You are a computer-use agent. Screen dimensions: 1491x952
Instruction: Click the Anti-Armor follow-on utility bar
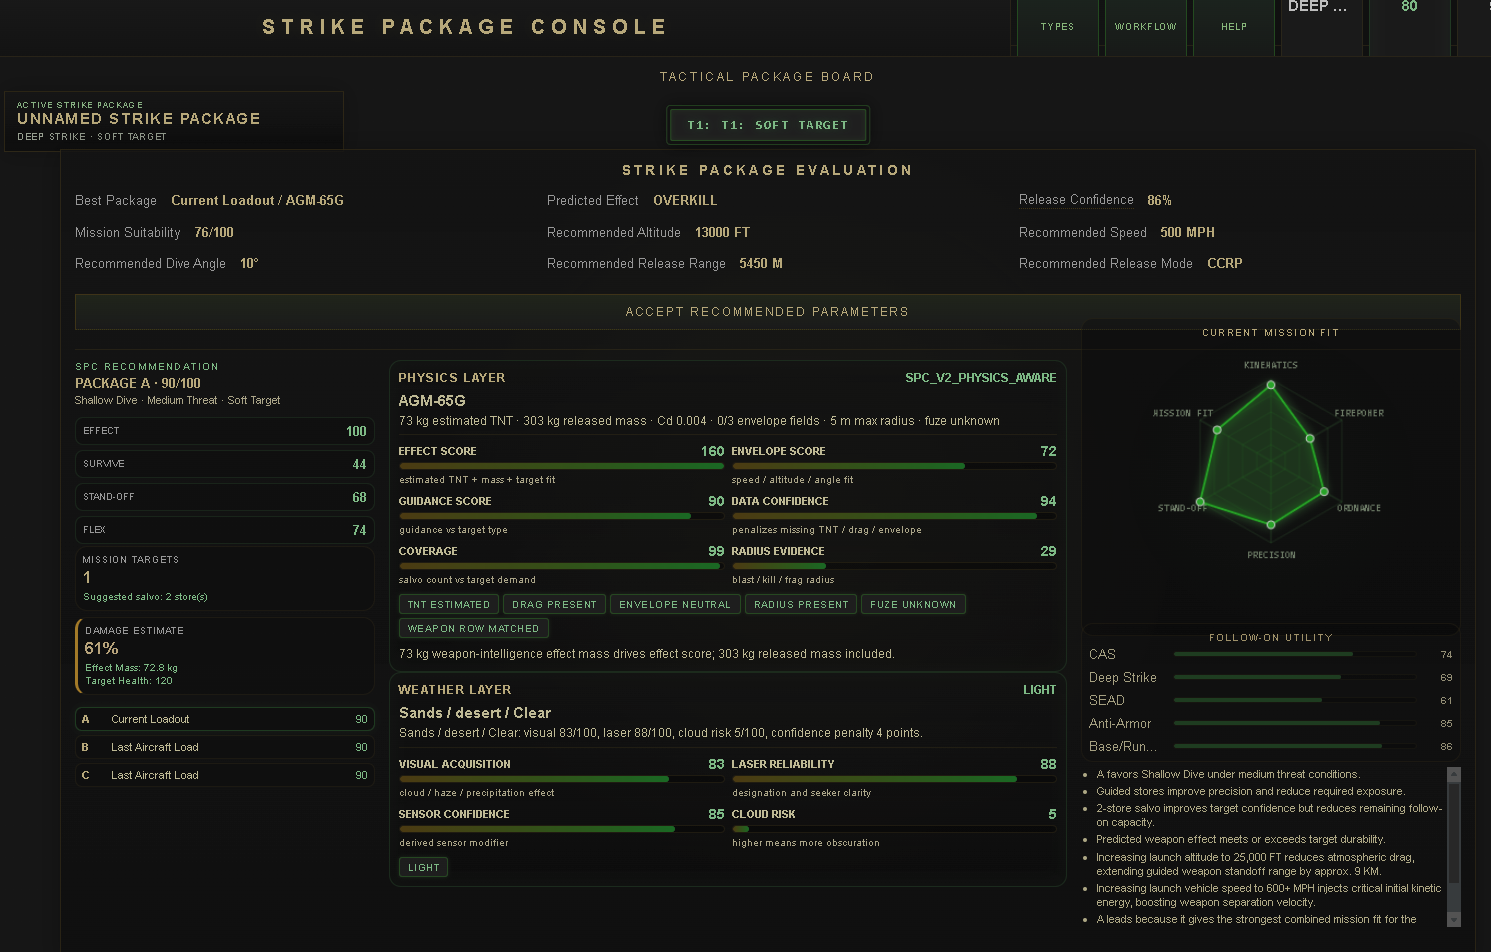click(x=1295, y=723)
